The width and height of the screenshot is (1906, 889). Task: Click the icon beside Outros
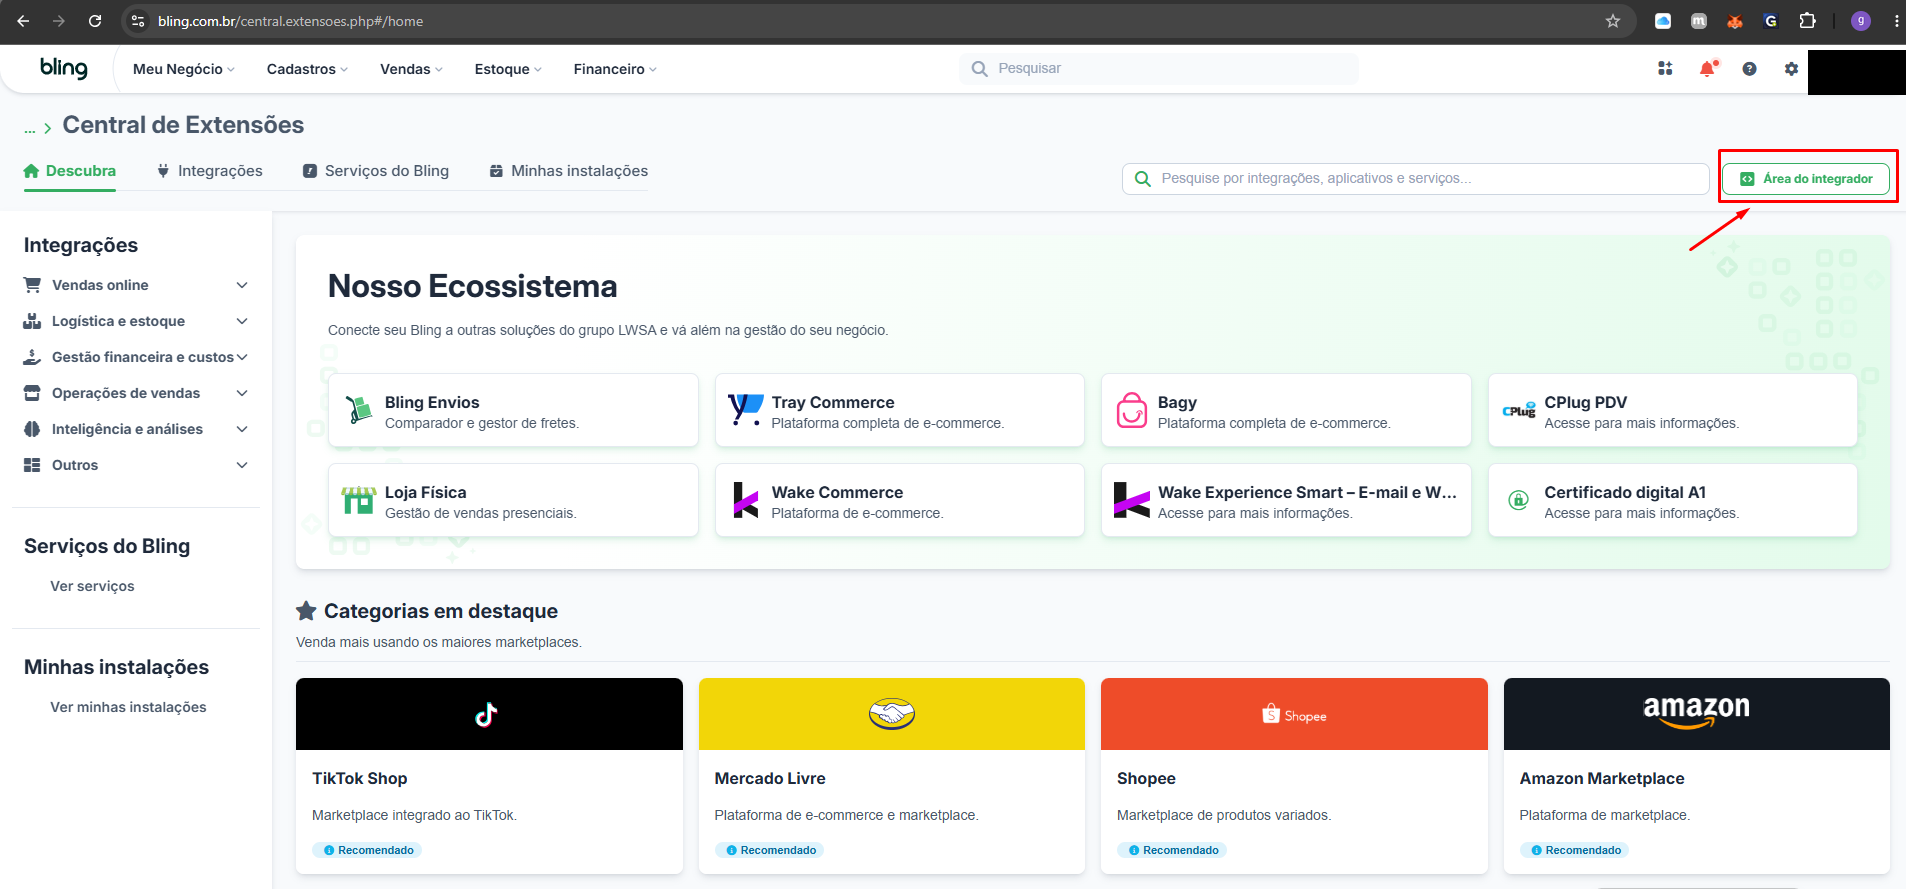(x=32, y=465)
